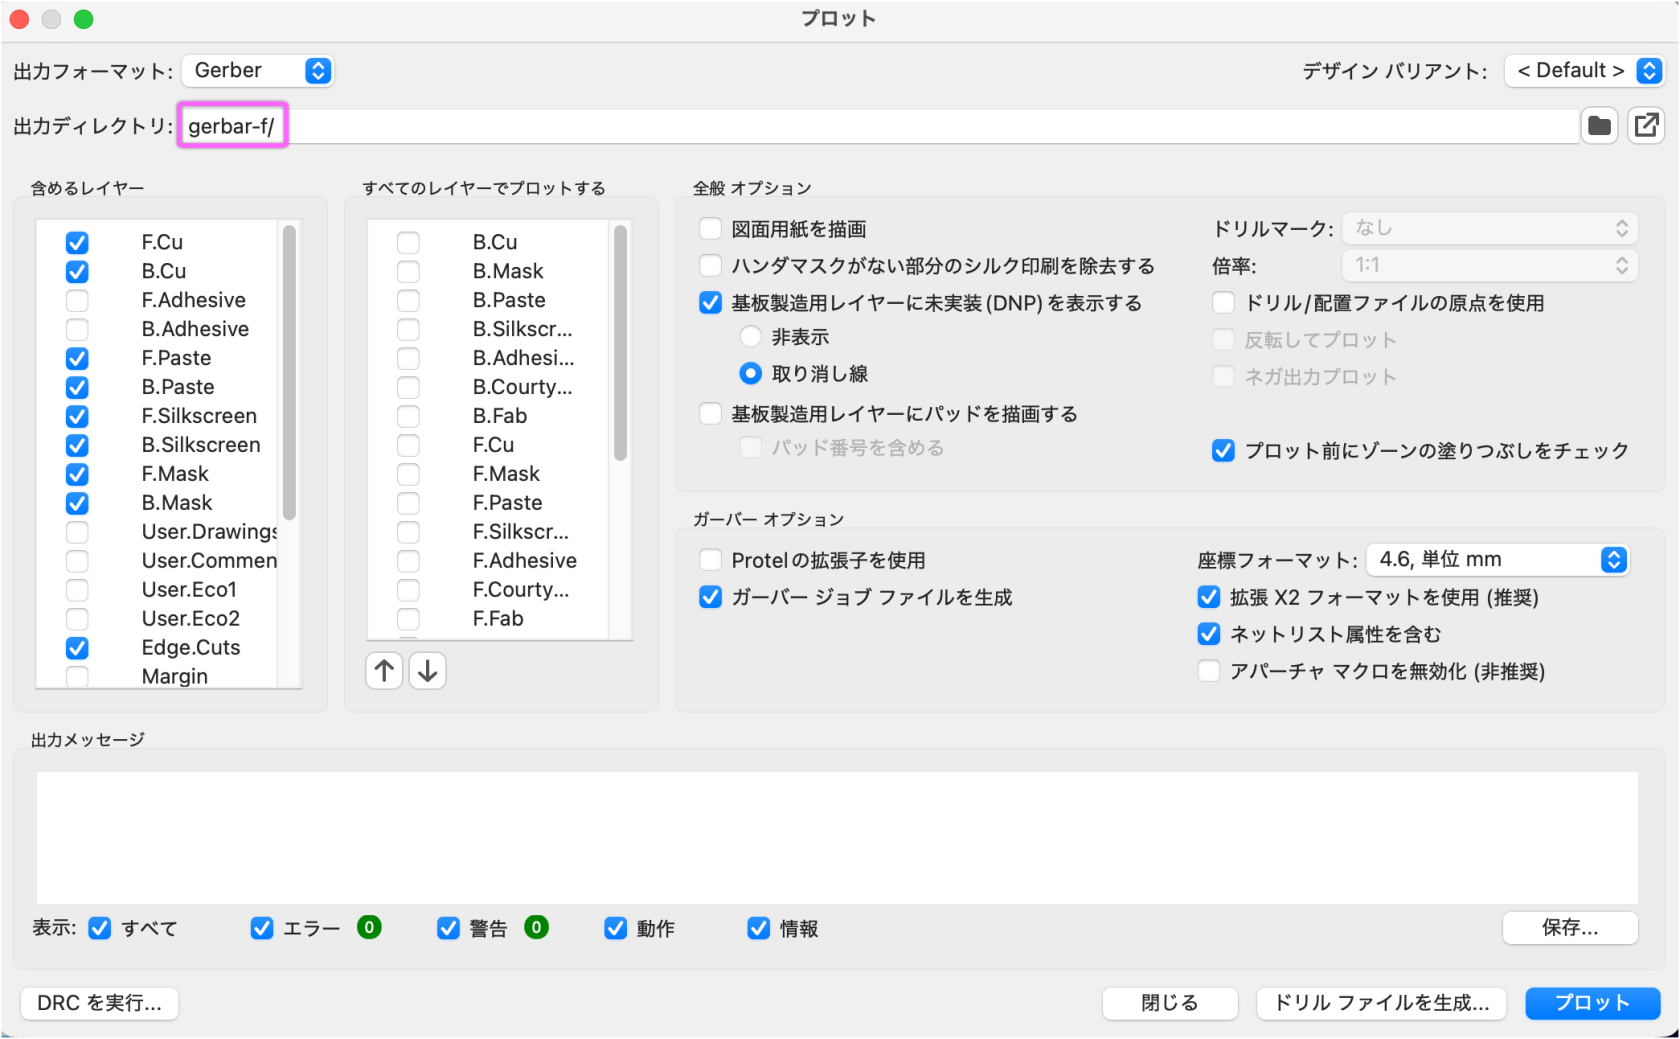
Task: Select the 取り消し線 radio button
Action: tap(750, 374)
